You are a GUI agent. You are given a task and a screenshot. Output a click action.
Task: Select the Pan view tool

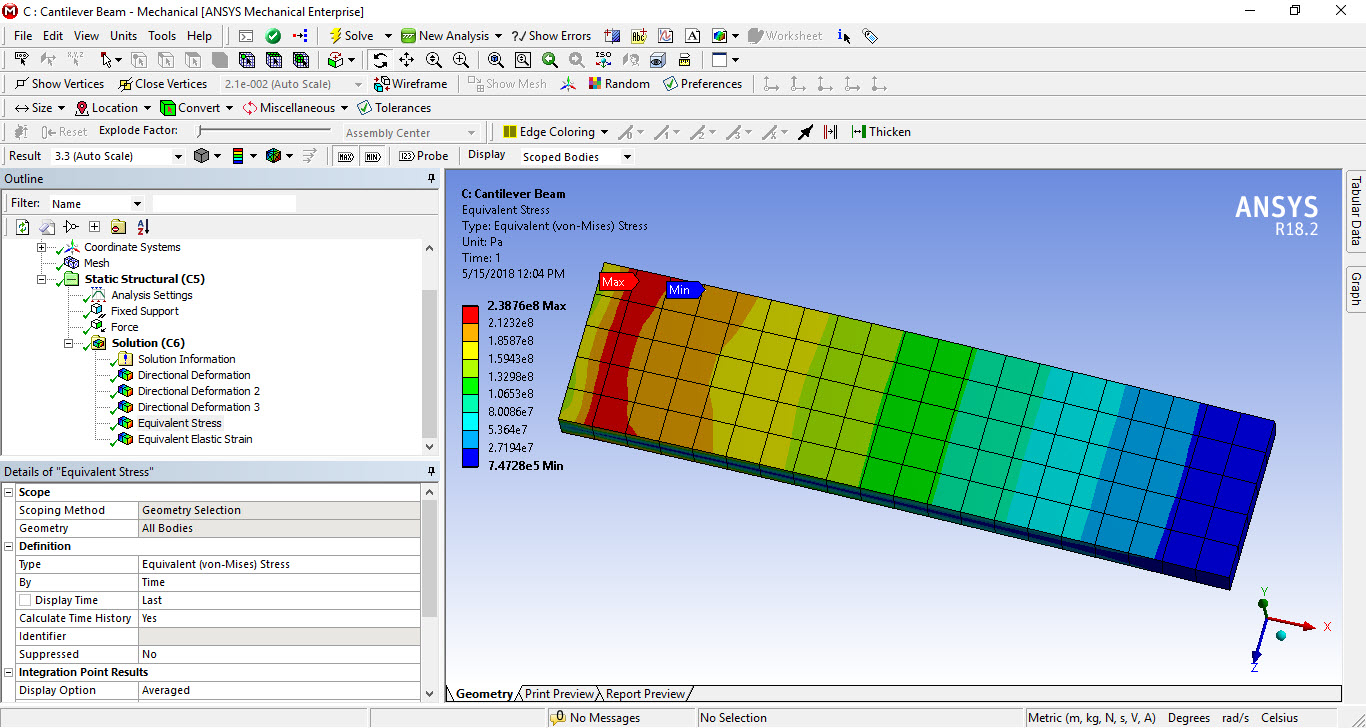tap(407, 60)
